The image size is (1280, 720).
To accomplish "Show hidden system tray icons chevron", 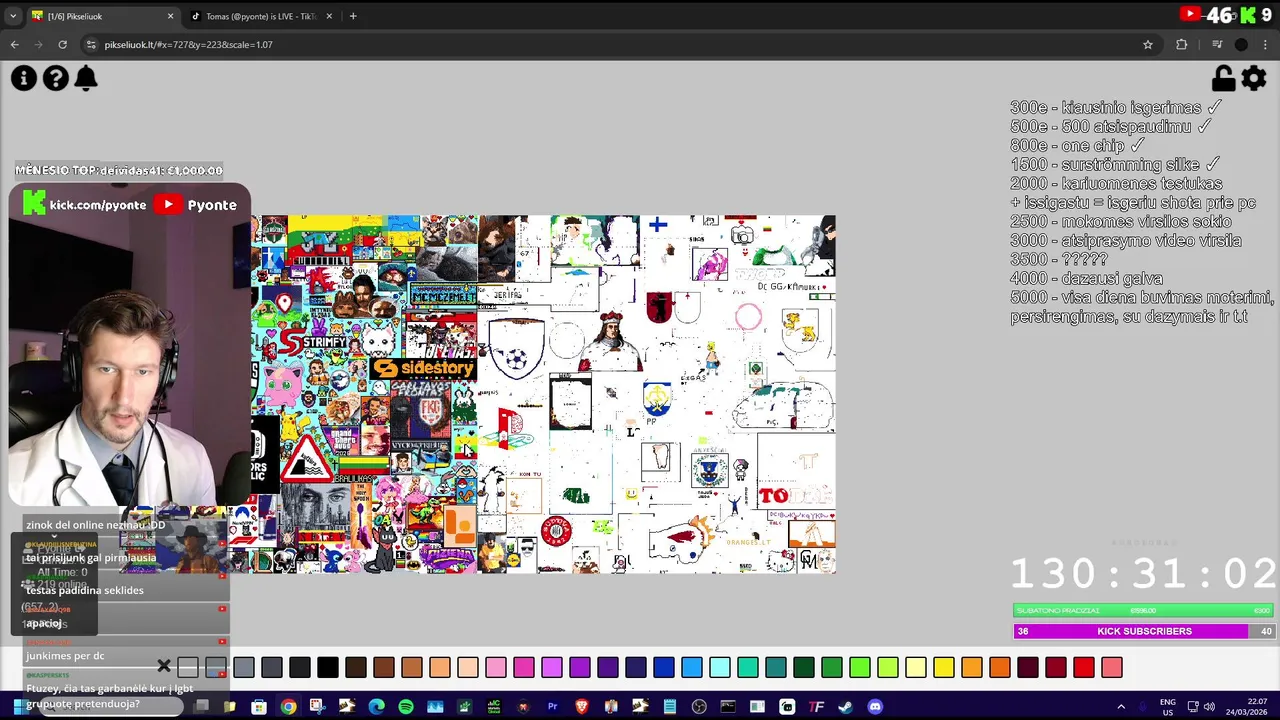I will pos(1120,707).
